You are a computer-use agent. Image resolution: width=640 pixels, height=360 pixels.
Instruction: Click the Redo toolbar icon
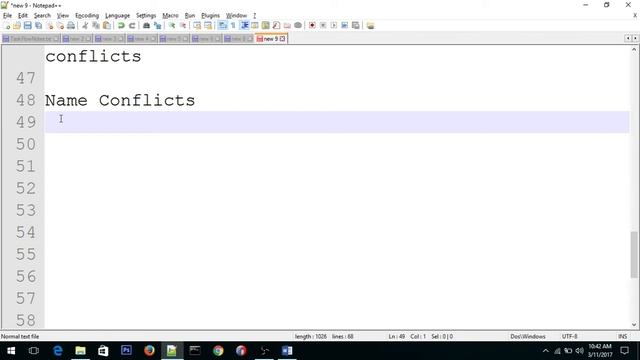(x=132, y=26)
